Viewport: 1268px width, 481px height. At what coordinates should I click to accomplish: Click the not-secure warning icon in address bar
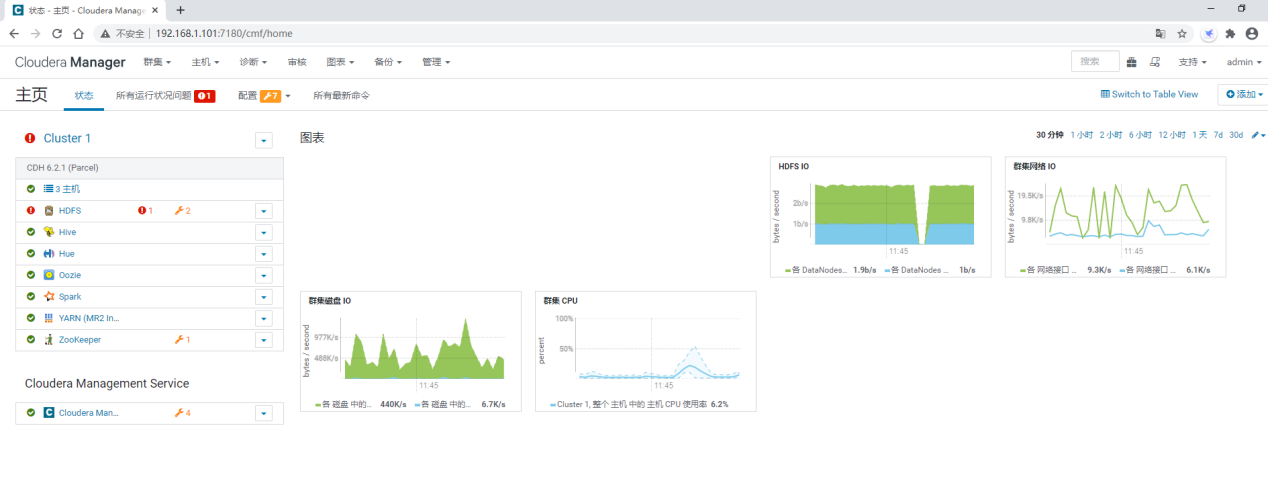105,33
